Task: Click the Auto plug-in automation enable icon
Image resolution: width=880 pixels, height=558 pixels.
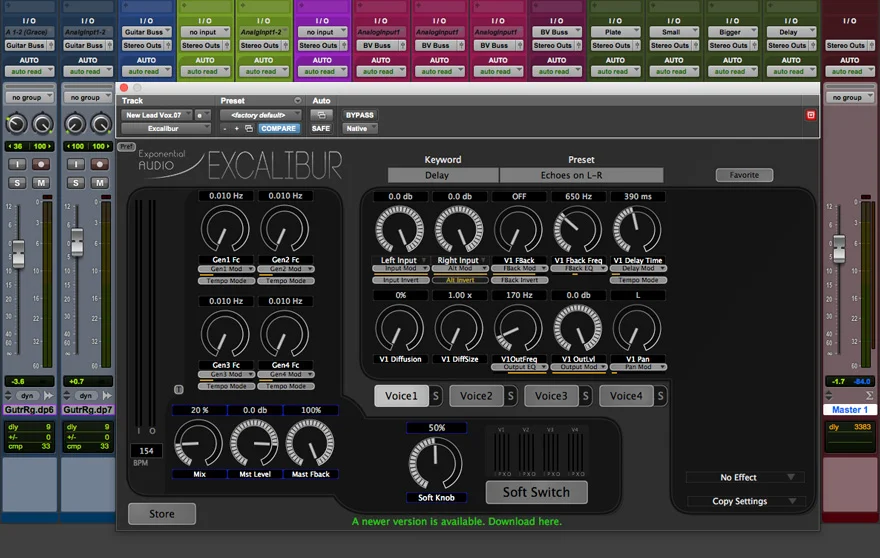Action: [321, 115]
